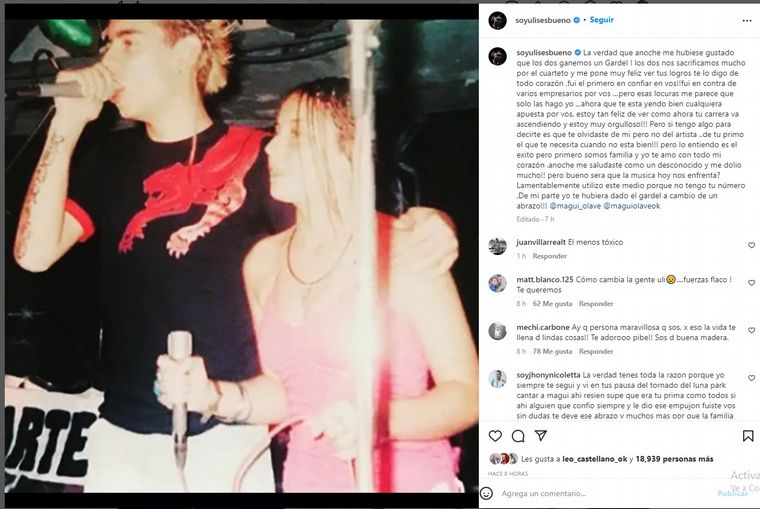The width and height of the screenshot is (760, 509).
Task: Reply to juanvillarrealt's comment with Responder
Action: coord(550,256)
